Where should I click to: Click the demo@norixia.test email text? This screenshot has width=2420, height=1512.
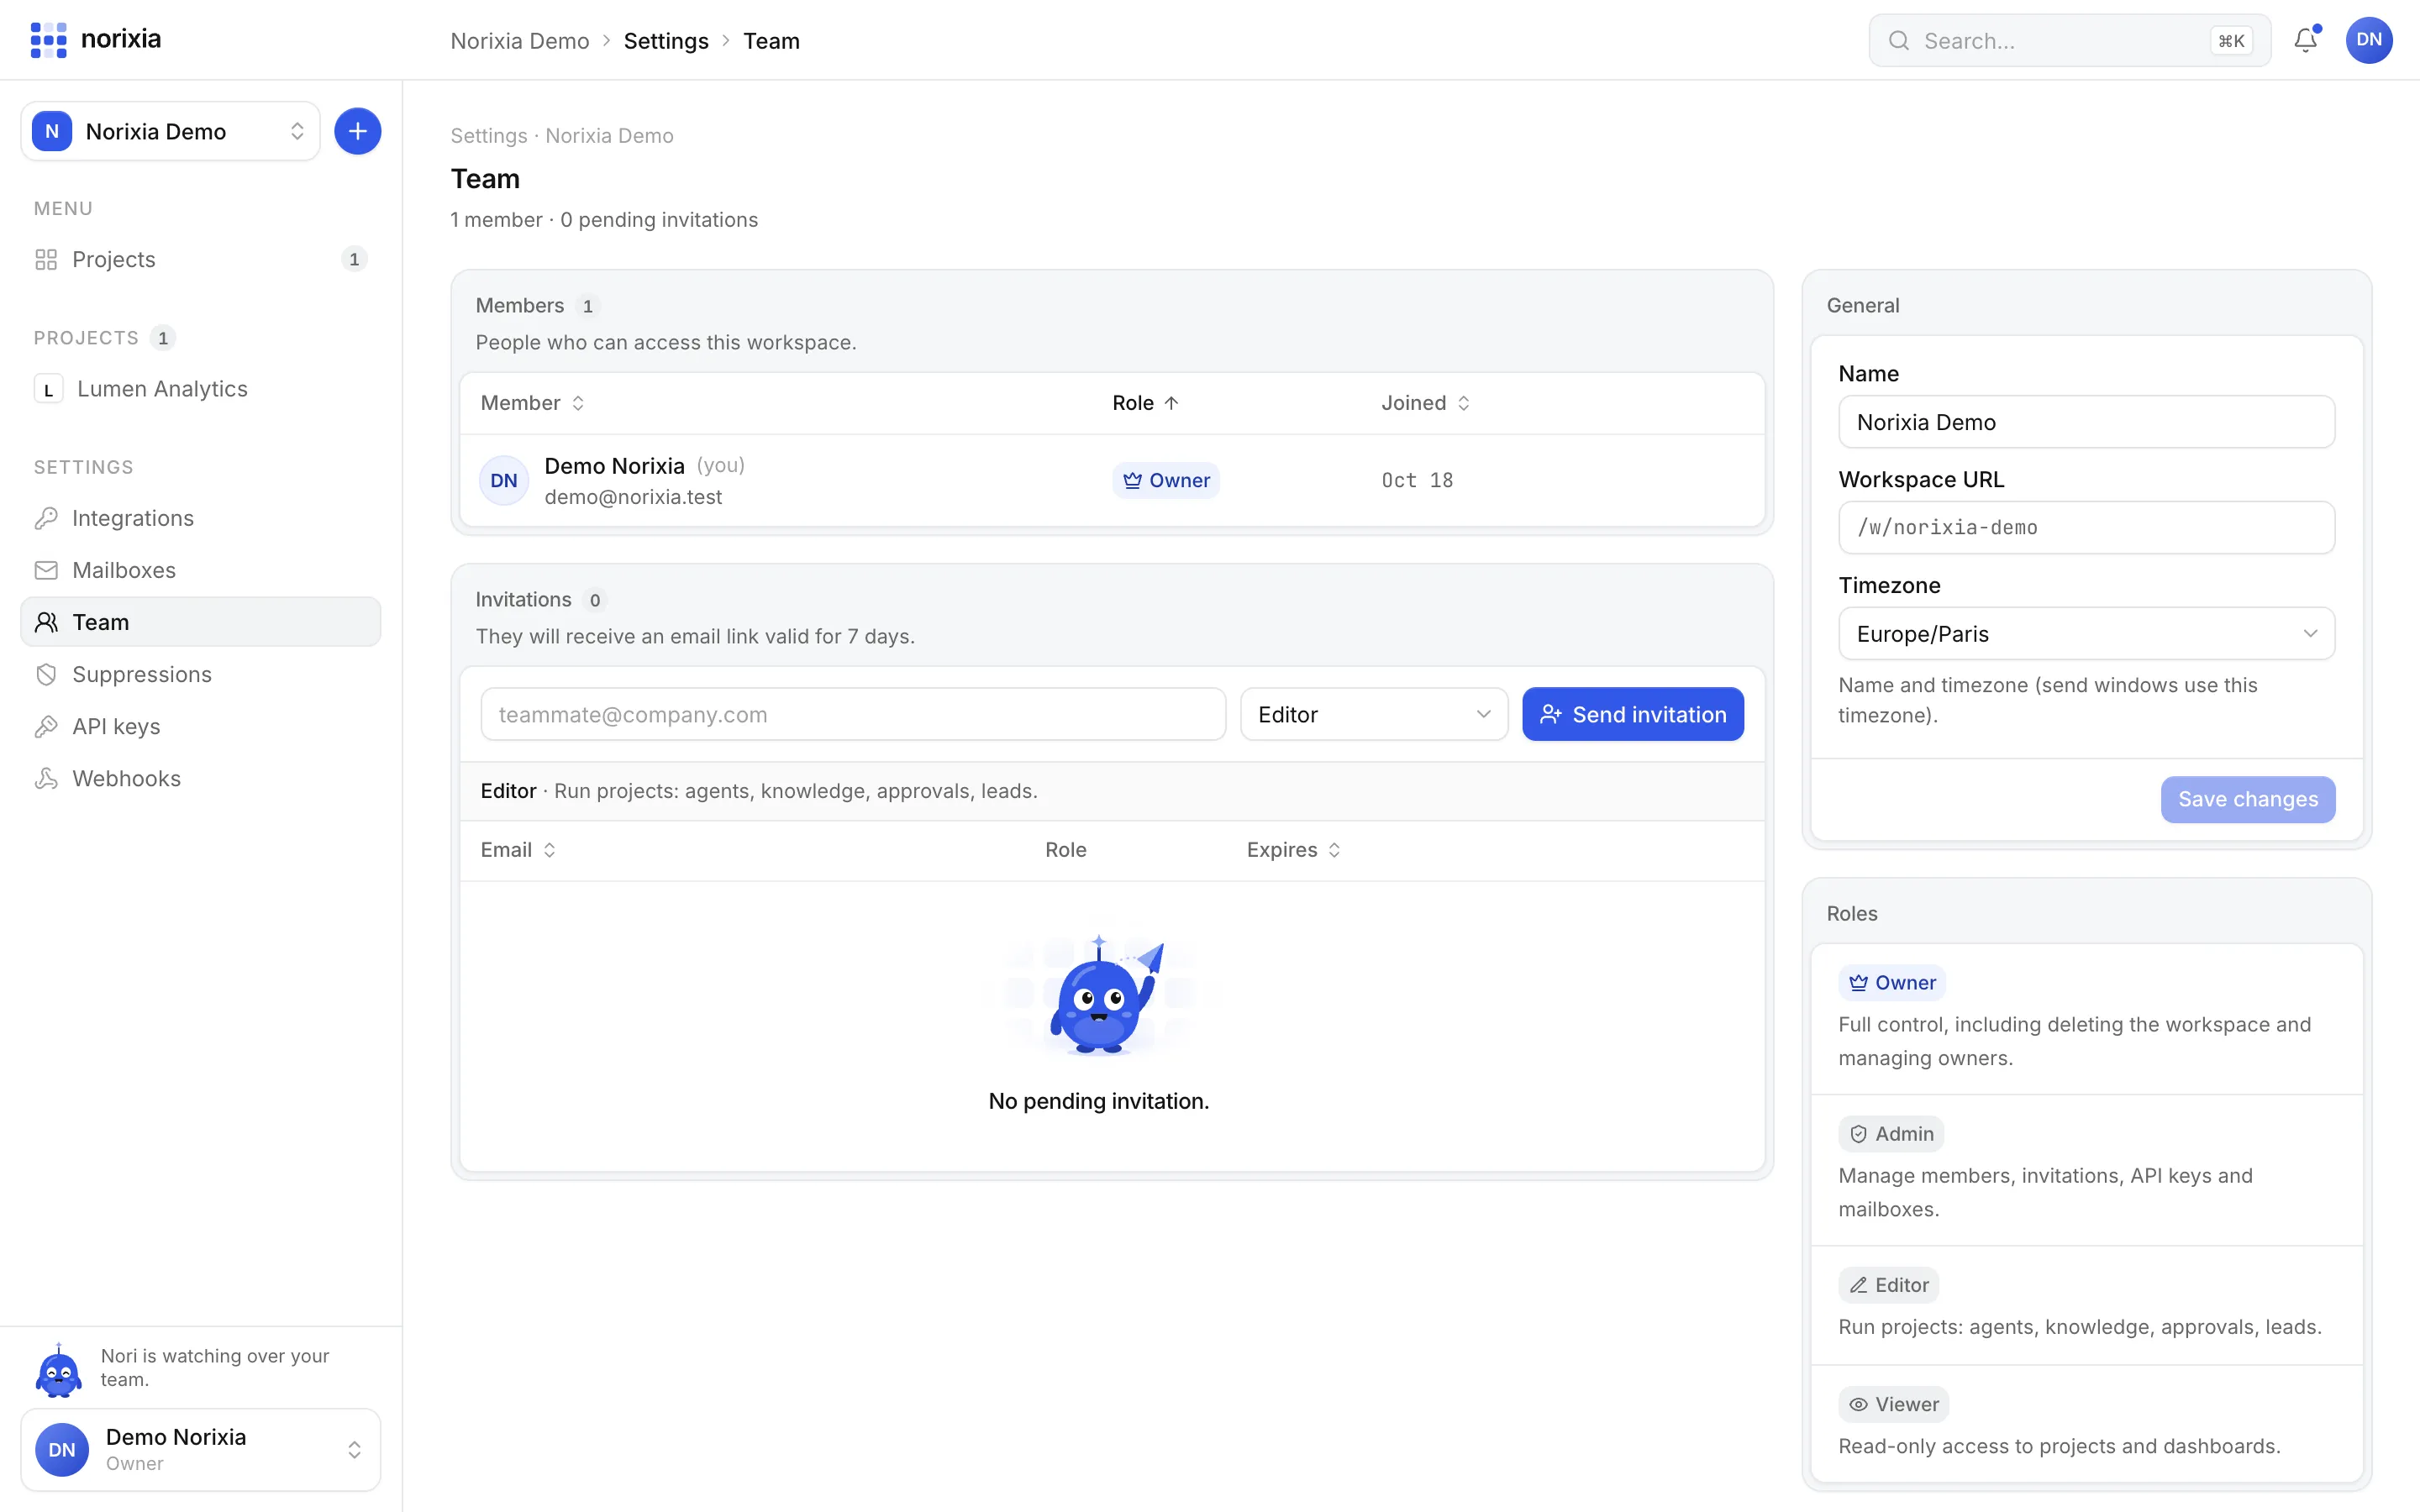click(633, 497)
